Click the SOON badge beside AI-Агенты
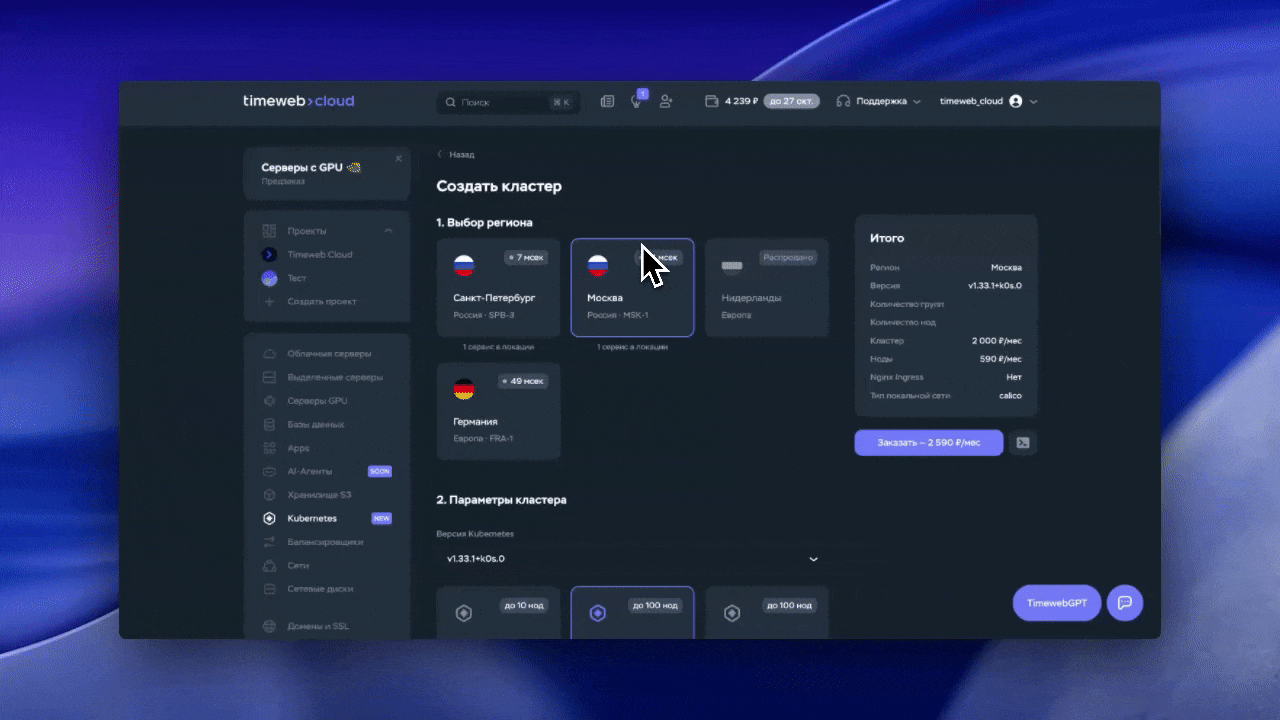Screen dimensions: 1280x720 point(380,471)
